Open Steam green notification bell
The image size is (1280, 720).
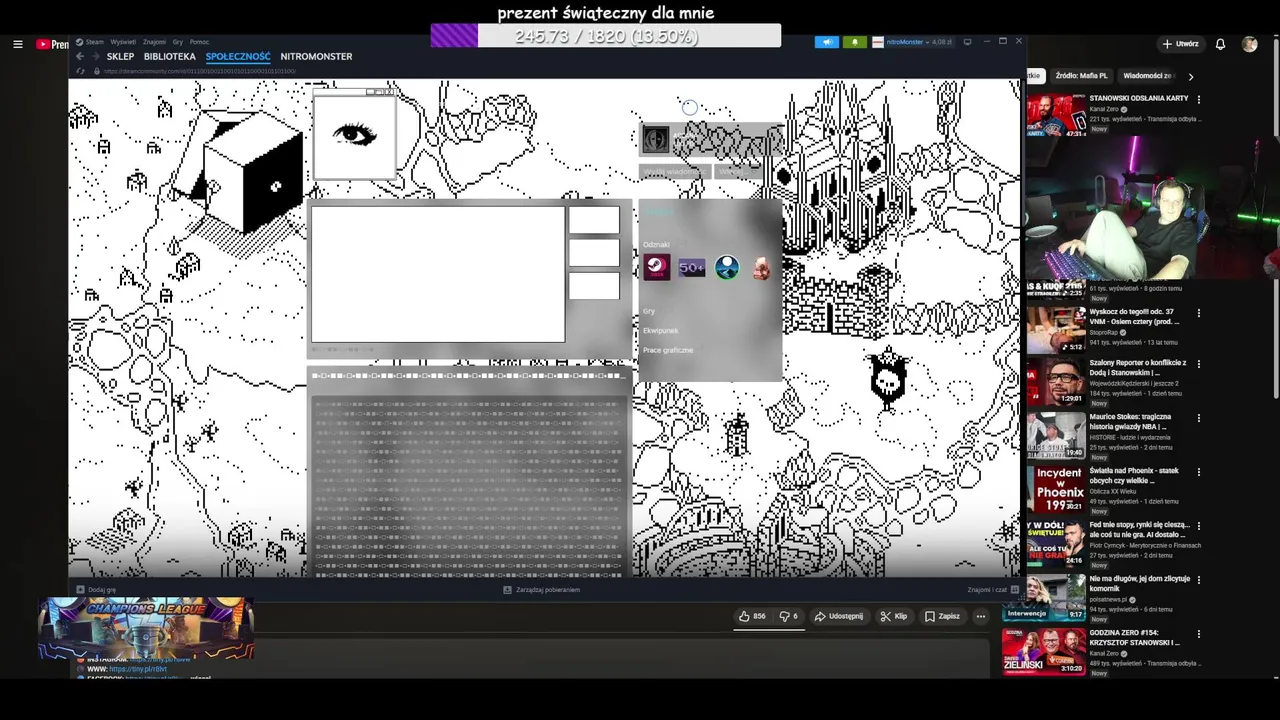tap(854, 42)
